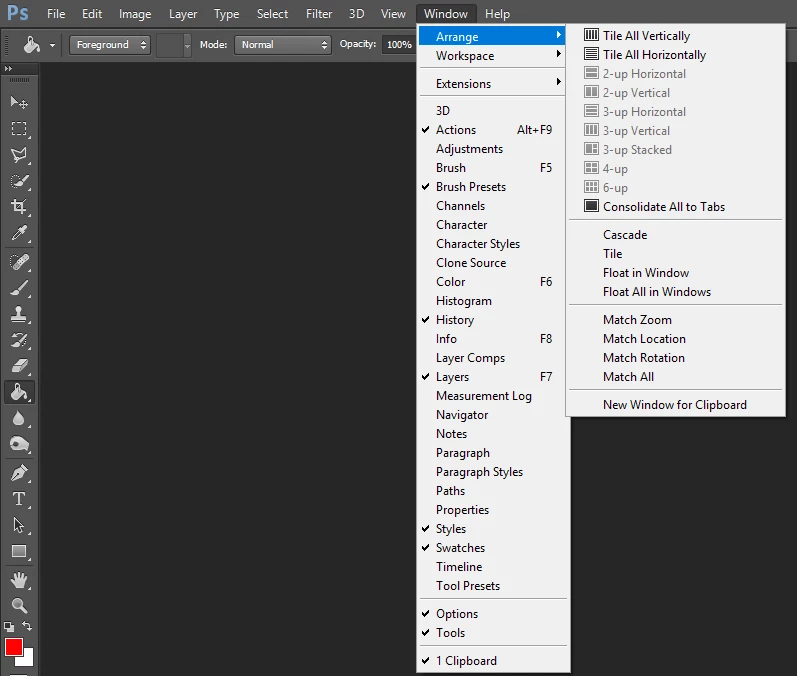Open the File menu

(x=56, y=14)
